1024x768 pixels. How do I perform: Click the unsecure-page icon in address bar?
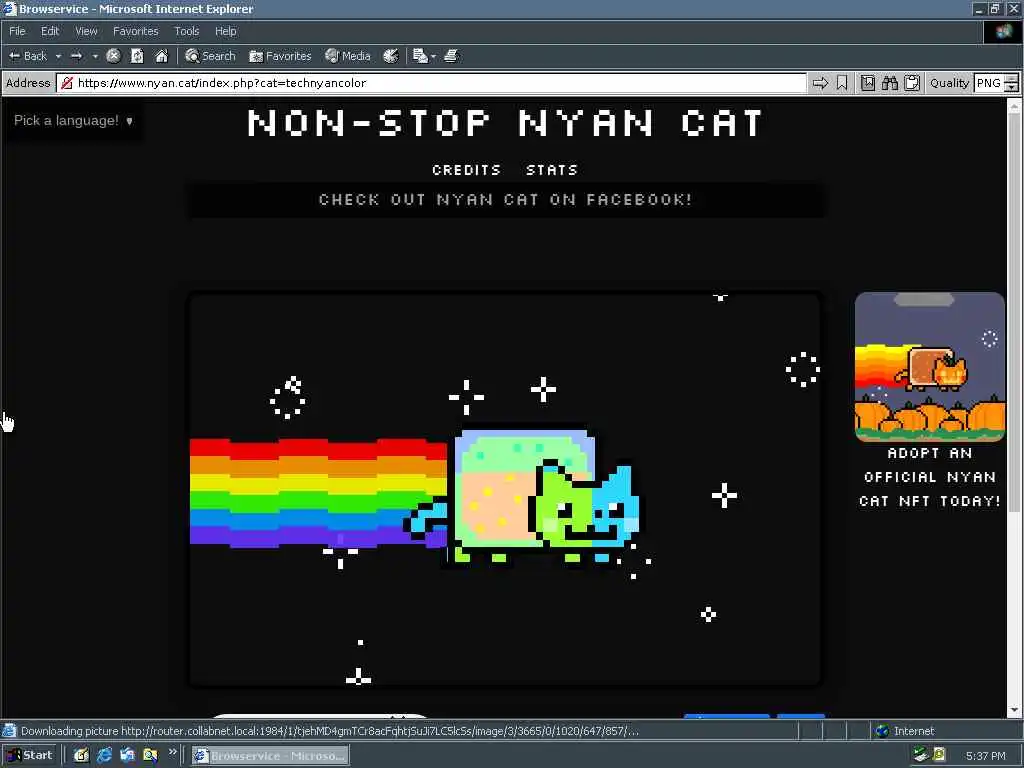coord(67,83)
